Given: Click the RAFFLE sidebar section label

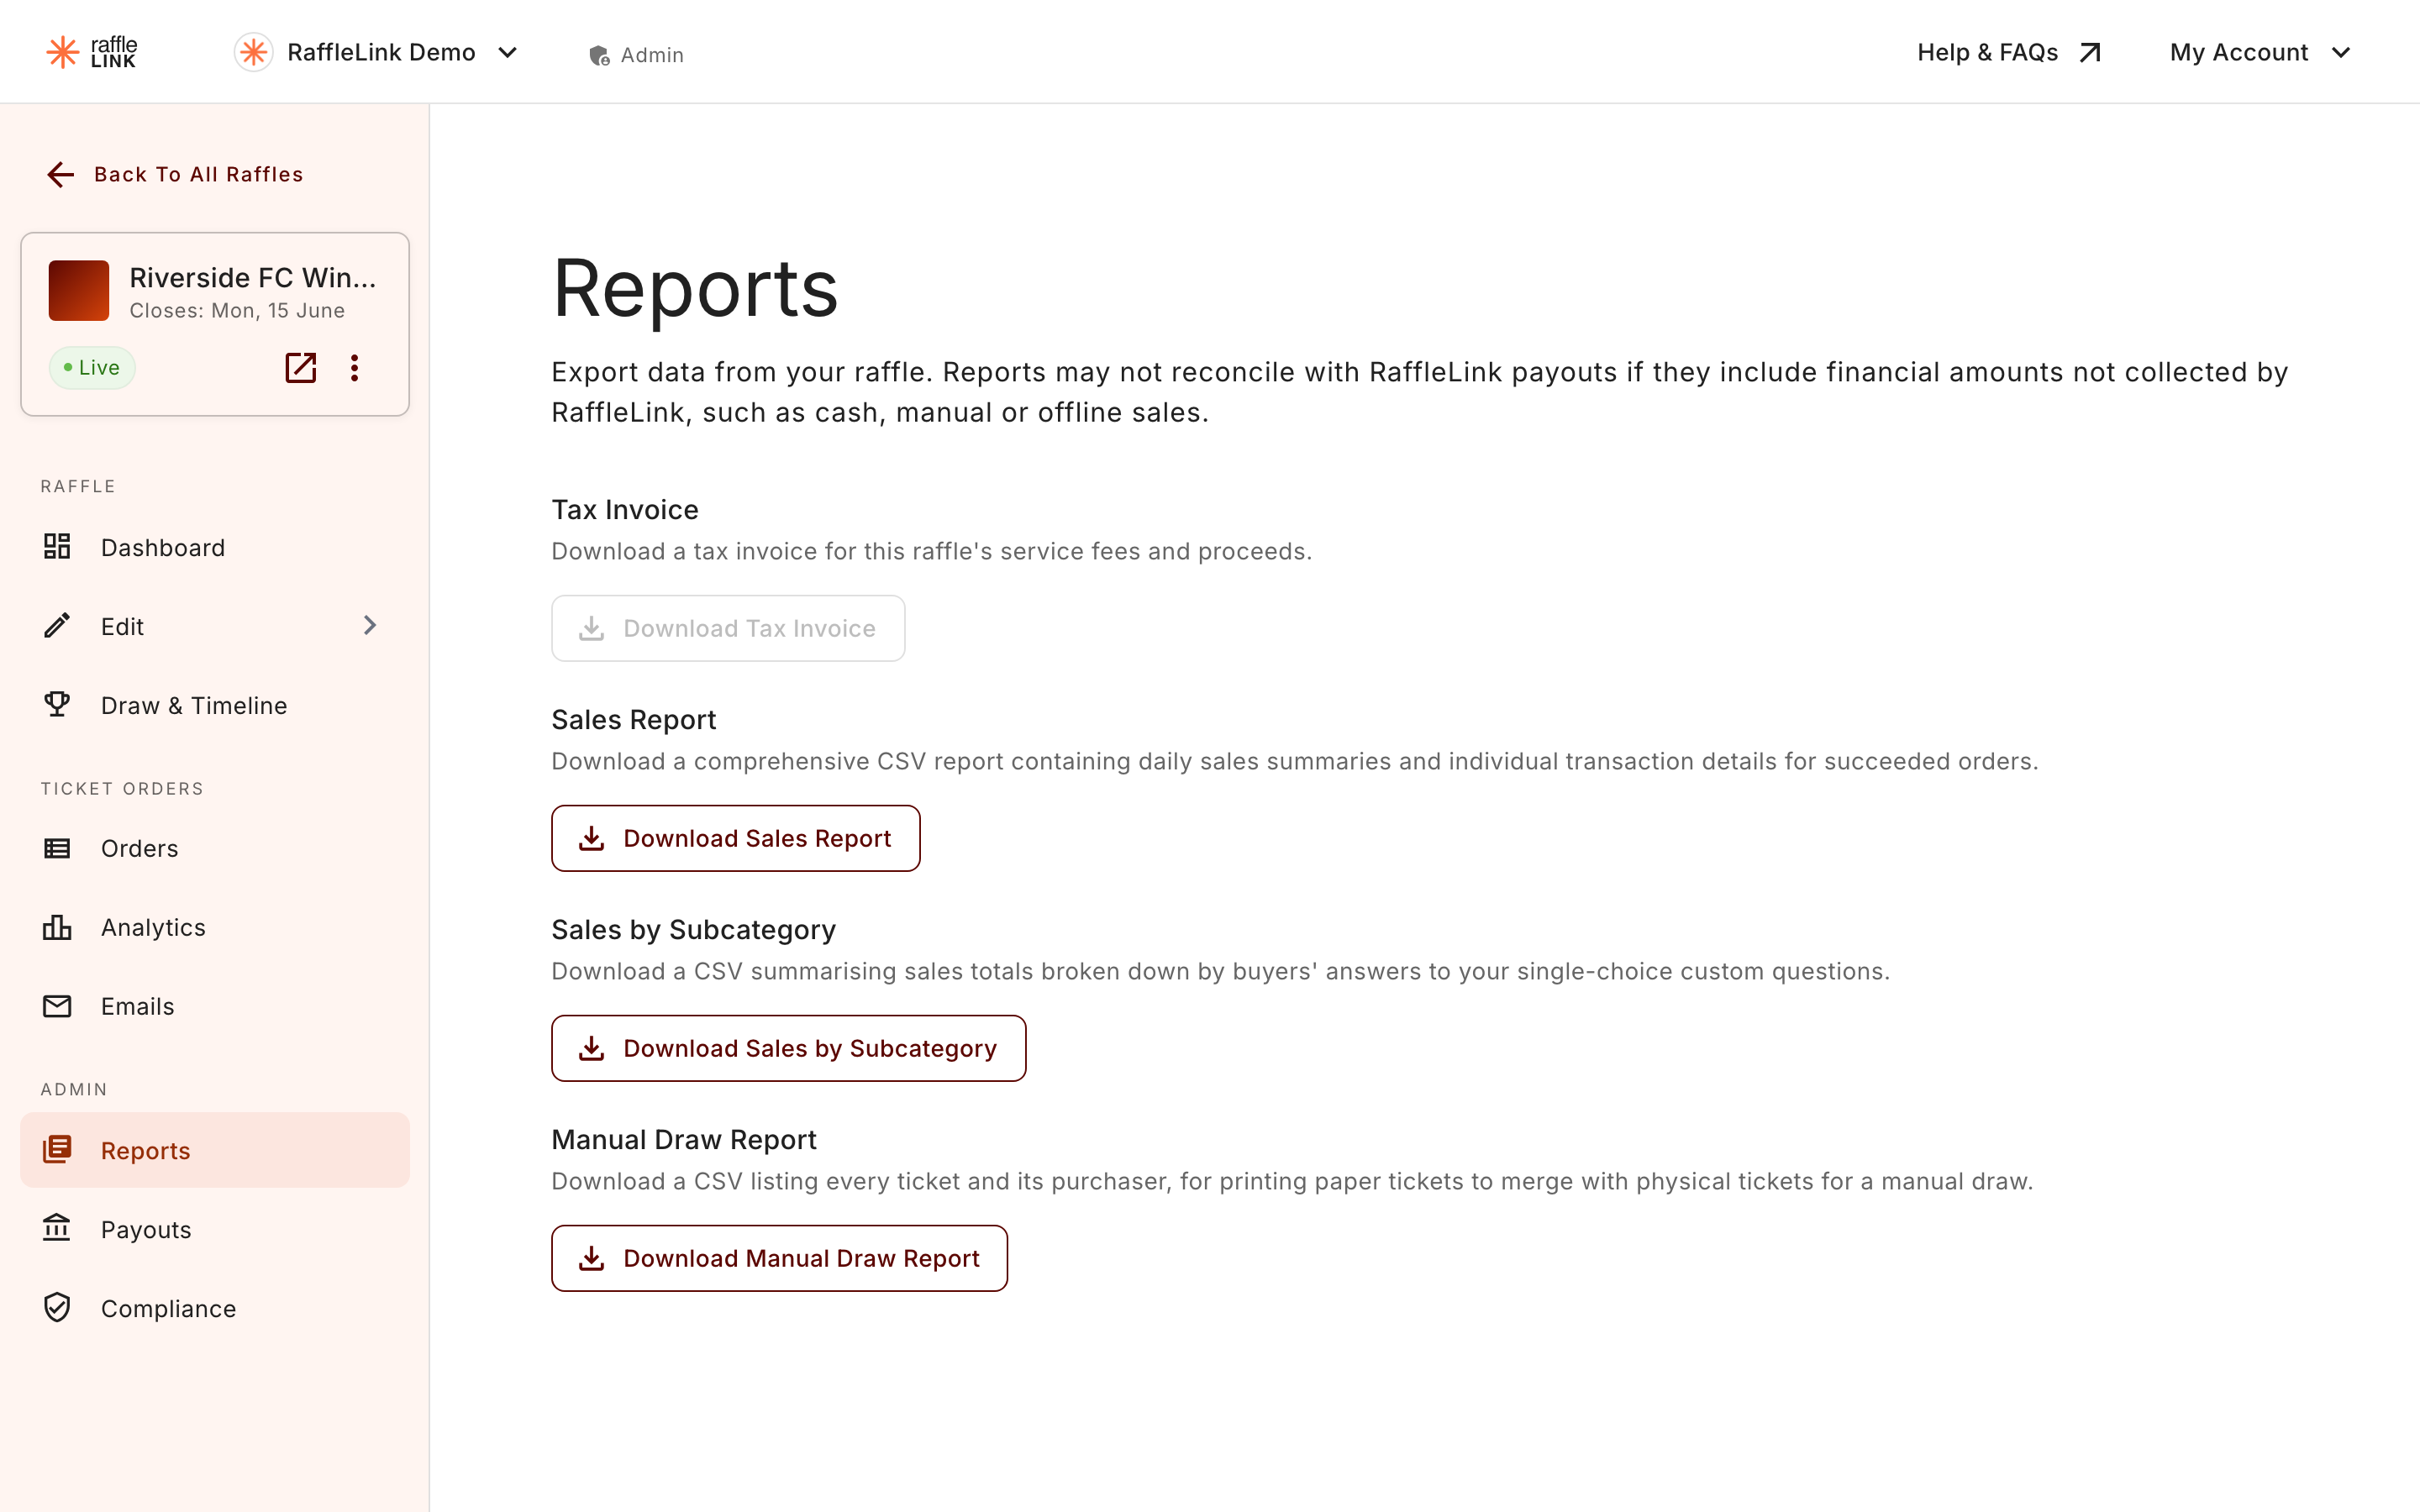Looking at the screenshot, I should pyautogui.click(x=78, y=487).
